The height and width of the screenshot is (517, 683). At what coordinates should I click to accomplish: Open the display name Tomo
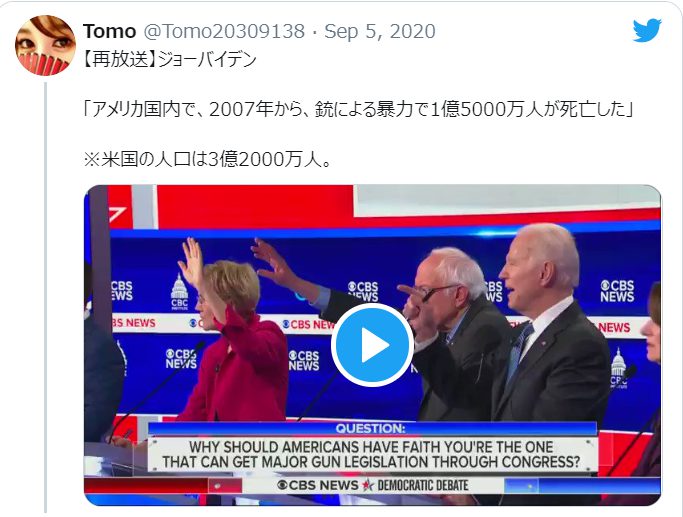tap(109, 31)
